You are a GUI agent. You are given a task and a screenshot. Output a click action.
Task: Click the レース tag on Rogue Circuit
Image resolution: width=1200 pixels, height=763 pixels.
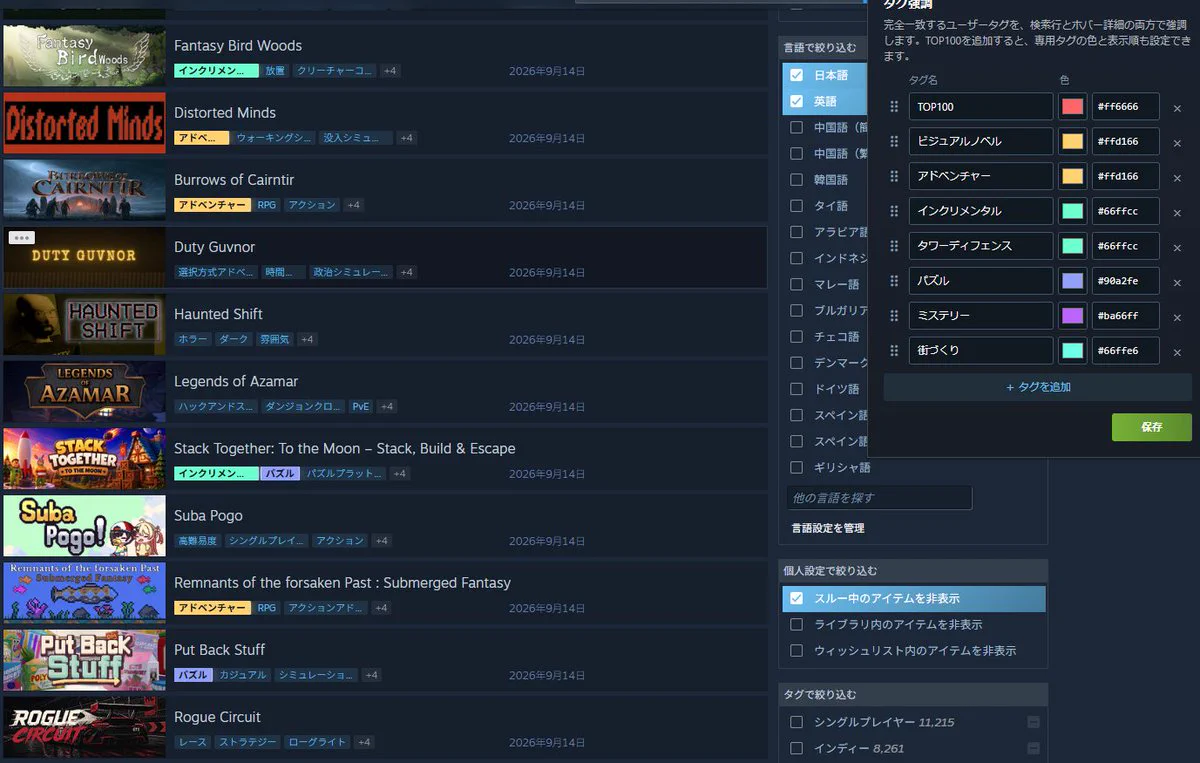pos(192,743)
